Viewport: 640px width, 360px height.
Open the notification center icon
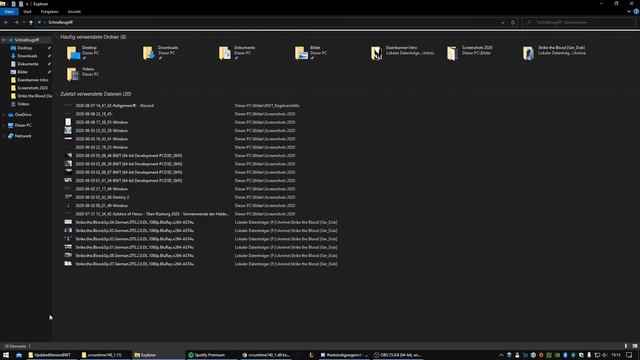(630, 355)
